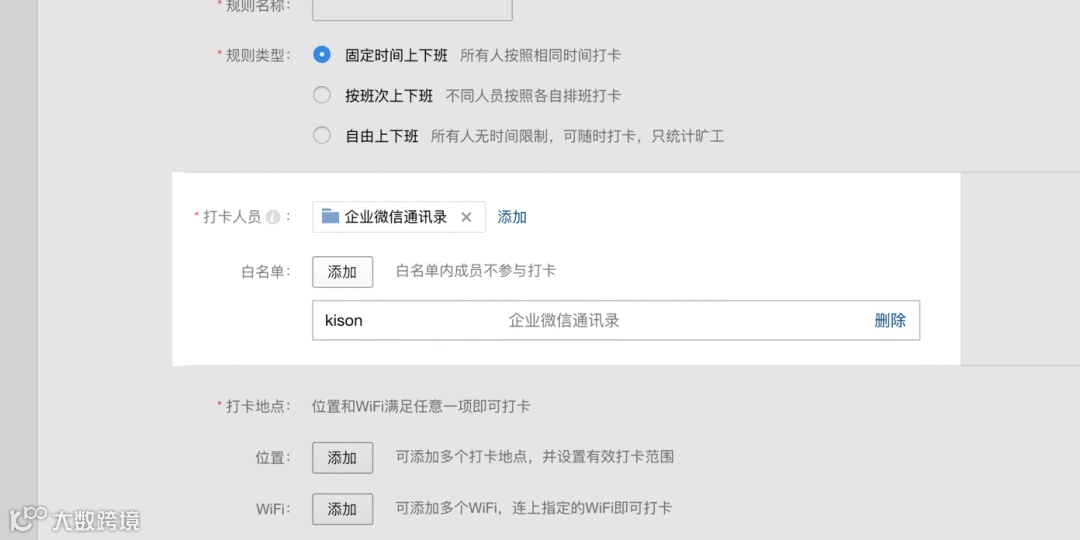Click 按班次上下班 option label
The image size is (1080, 540).
(389, 96)
